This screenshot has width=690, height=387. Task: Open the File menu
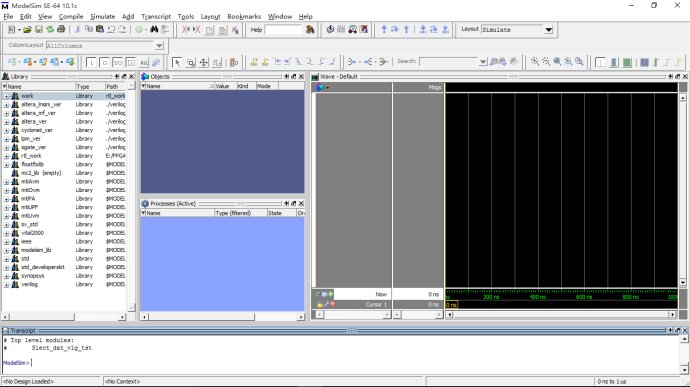[x=8, y=16]
